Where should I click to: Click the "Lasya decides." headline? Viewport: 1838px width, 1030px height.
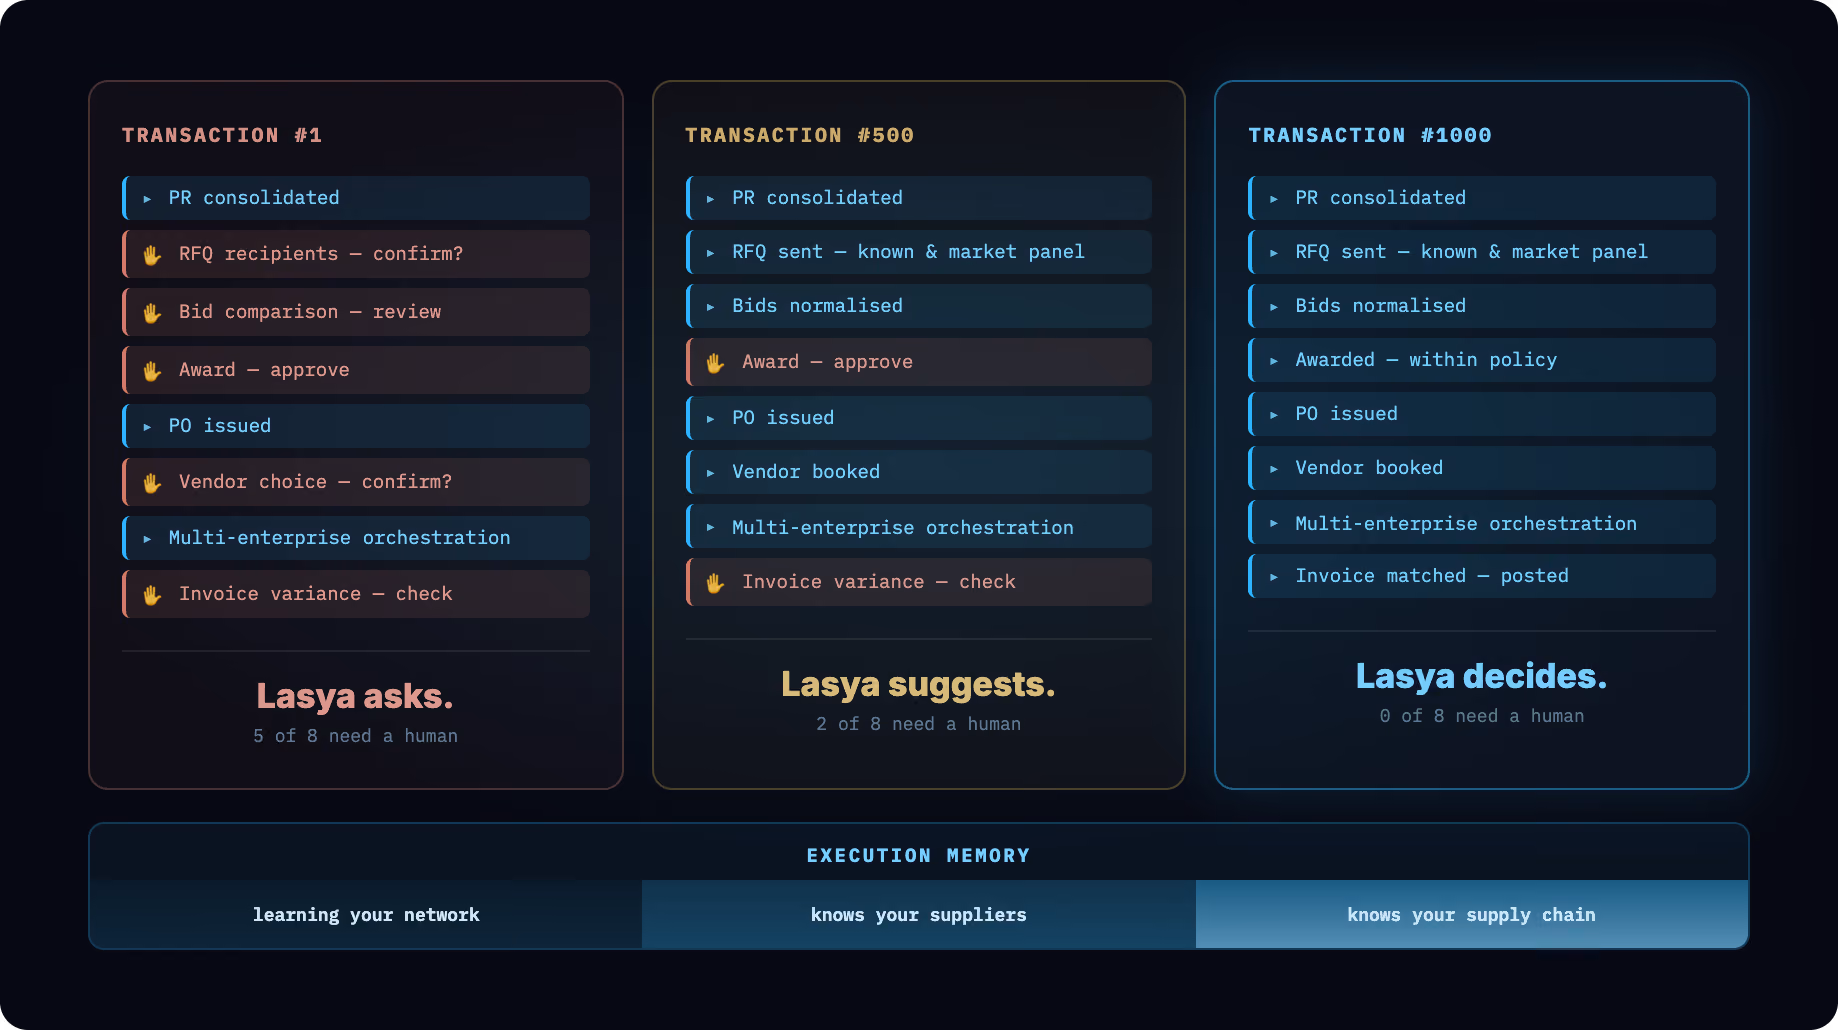click(1481, 676)
